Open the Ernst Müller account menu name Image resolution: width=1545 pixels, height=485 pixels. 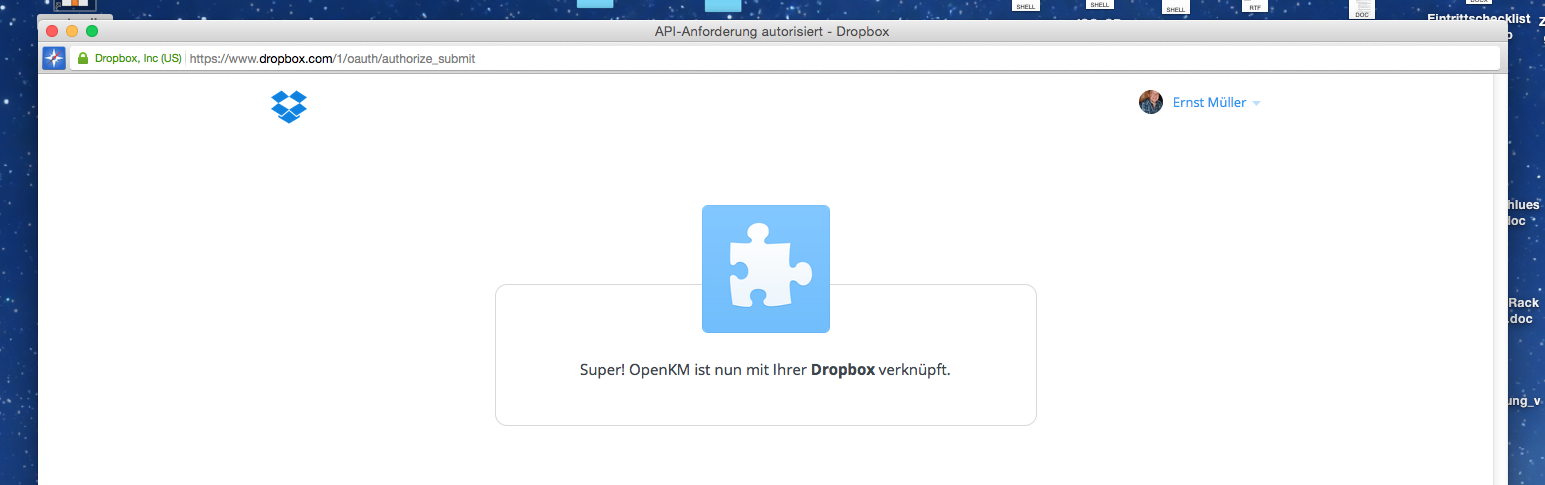coord(1209,102)
